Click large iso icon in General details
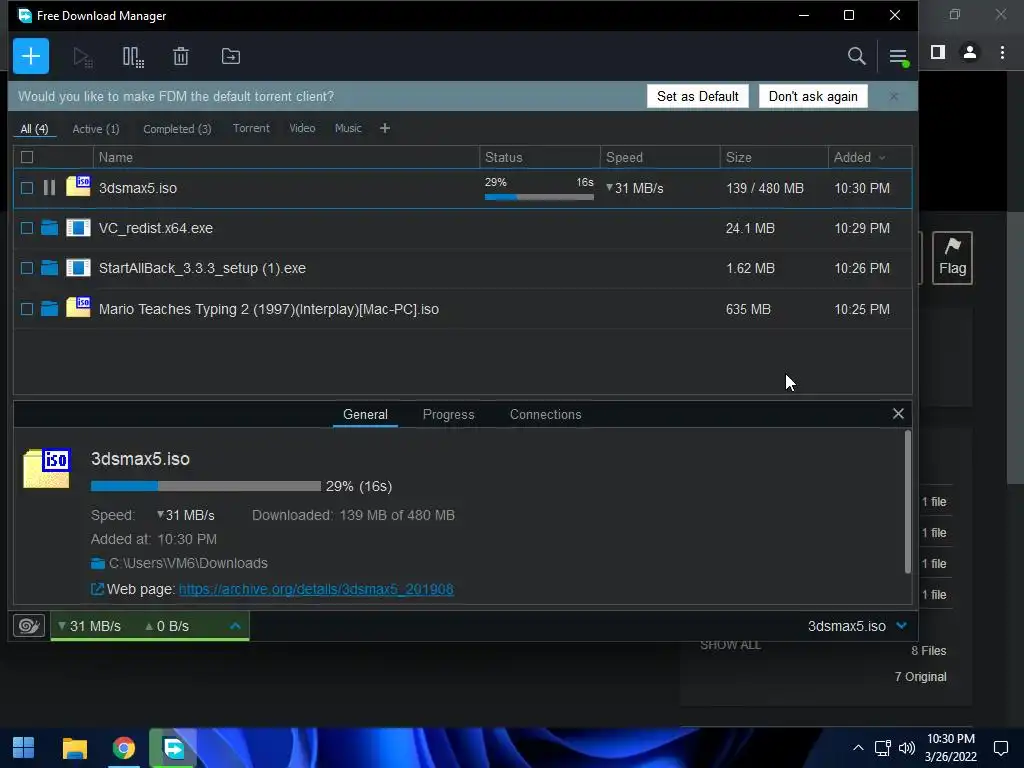The height and width of the screenshot is (768, 1024). point(46,468)
